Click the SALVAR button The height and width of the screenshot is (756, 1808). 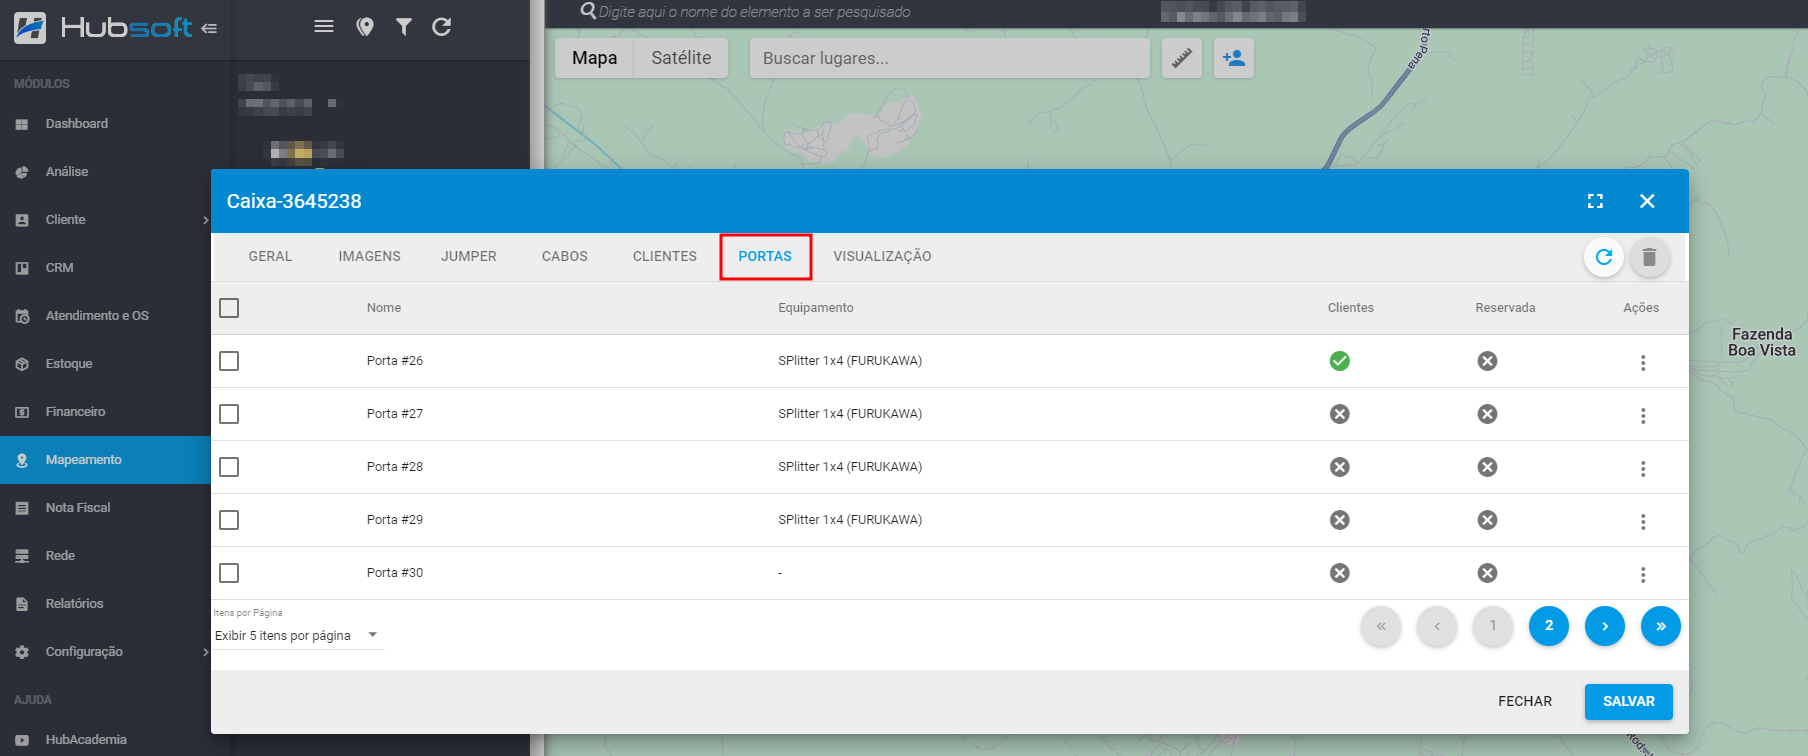click(1629, 702)
